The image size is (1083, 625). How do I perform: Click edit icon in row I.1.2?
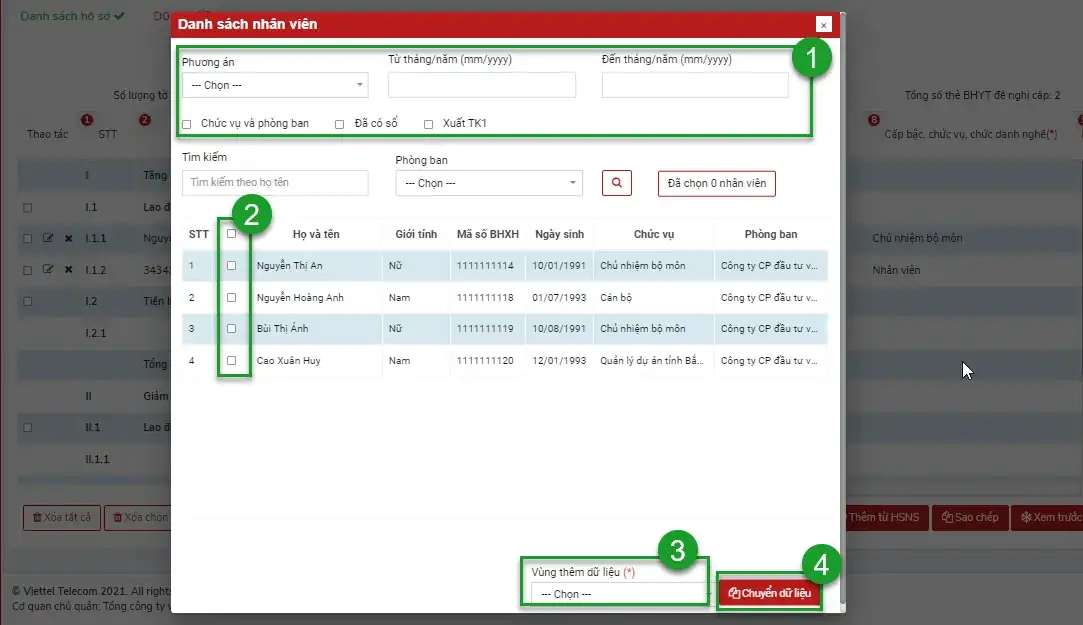point(48,269)
